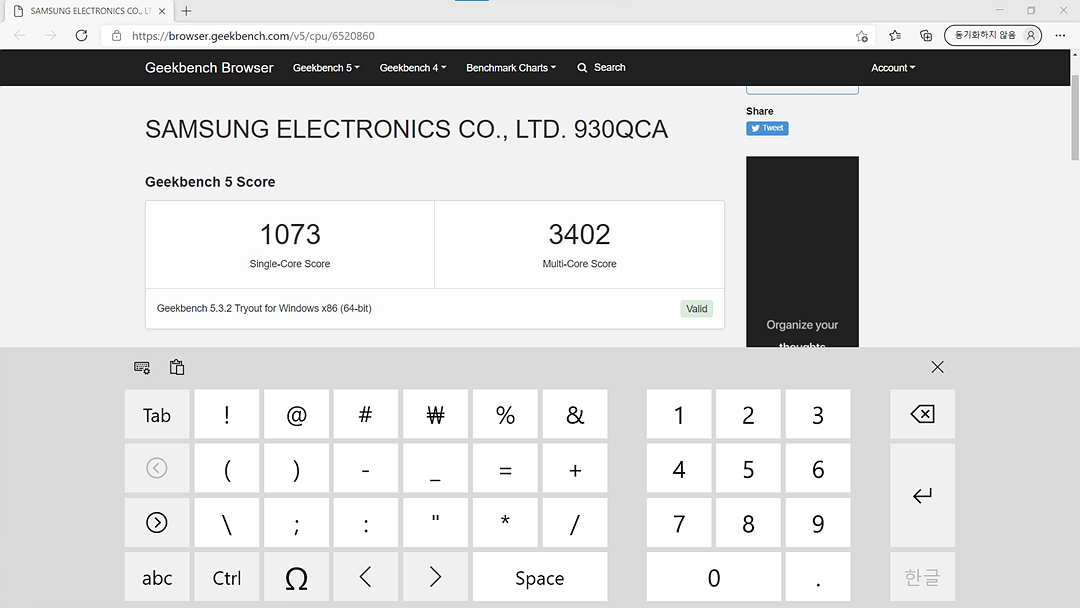
Task: Tap the double quote key
Action: pyautogui.click(x=435, y=523)
